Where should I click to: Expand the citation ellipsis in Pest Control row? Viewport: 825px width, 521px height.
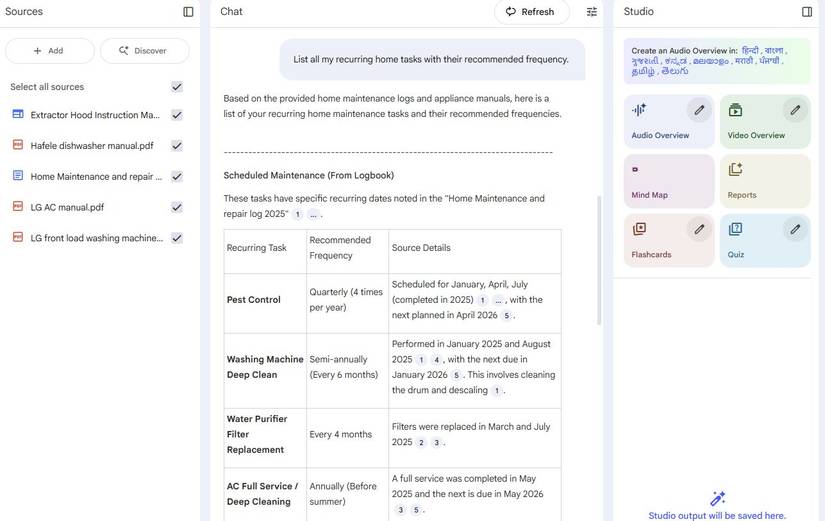coord(498,300)
